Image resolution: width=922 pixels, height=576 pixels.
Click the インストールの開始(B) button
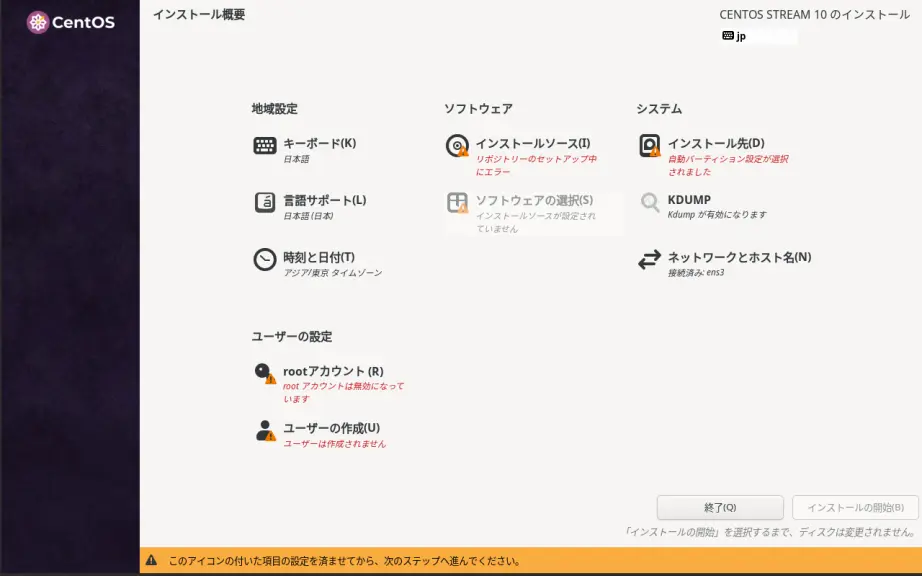pos(855,507)
